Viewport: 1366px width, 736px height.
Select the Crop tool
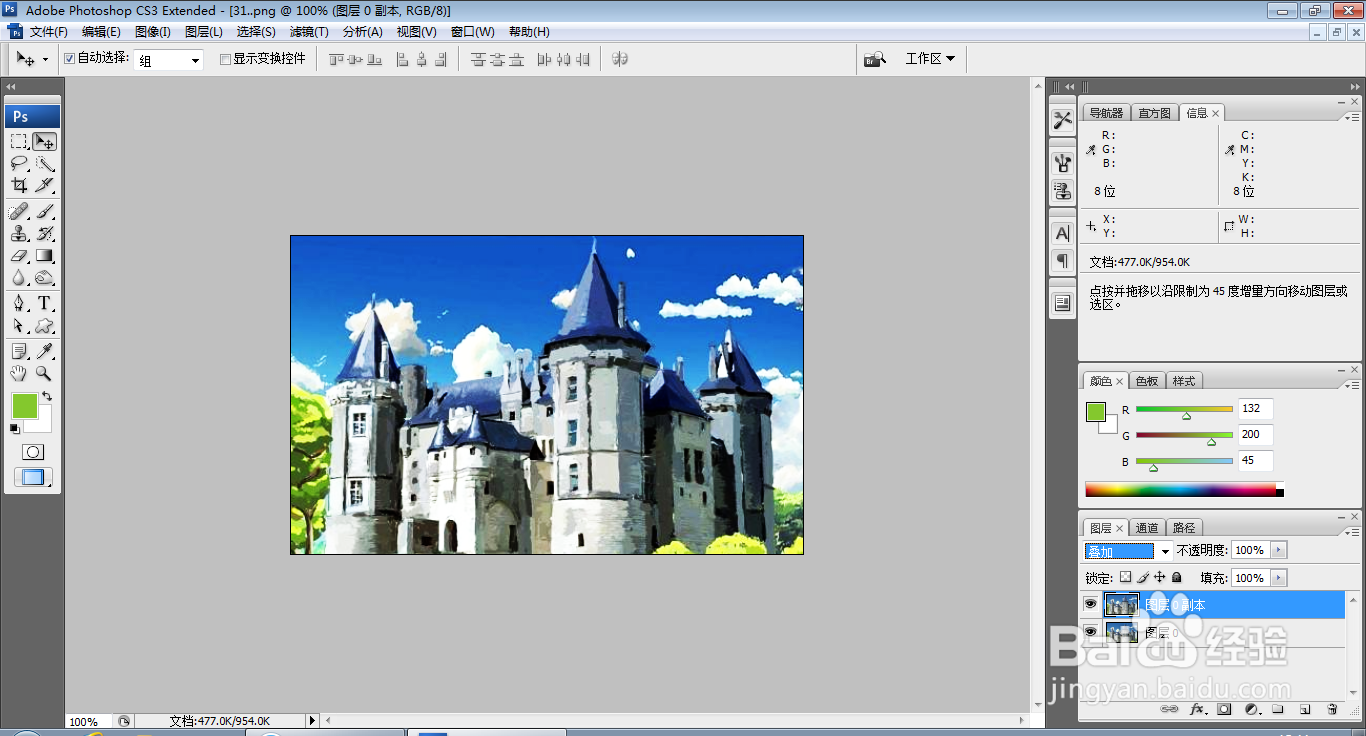click(x=19, y=185)
